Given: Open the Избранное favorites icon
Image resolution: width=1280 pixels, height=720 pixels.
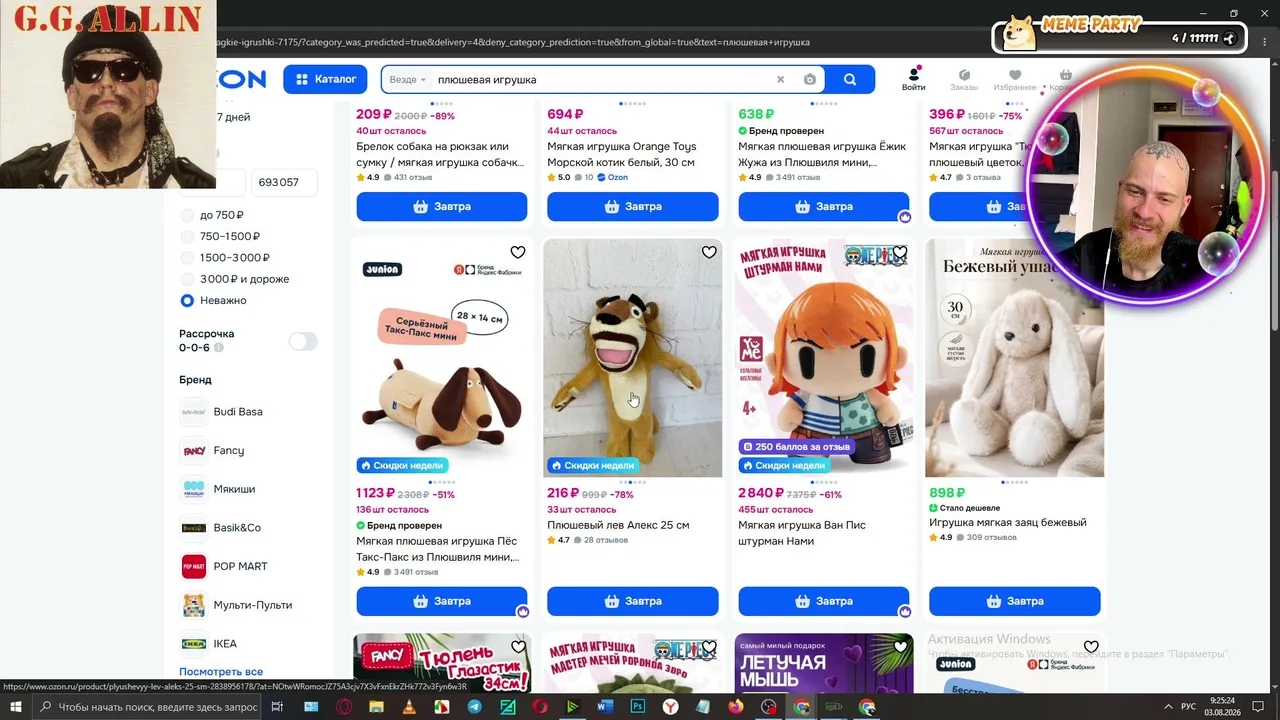Looking at the screenshot, I should pos(1015,80).
